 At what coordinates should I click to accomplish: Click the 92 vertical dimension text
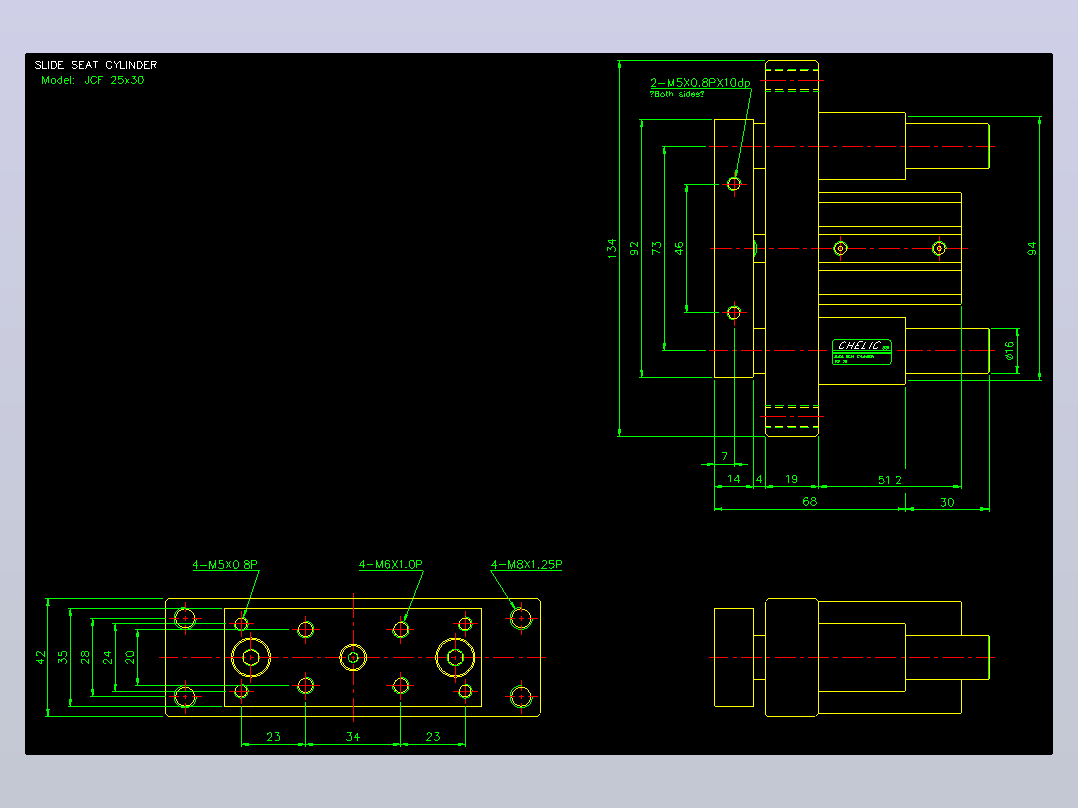click(x=634, y=248)
